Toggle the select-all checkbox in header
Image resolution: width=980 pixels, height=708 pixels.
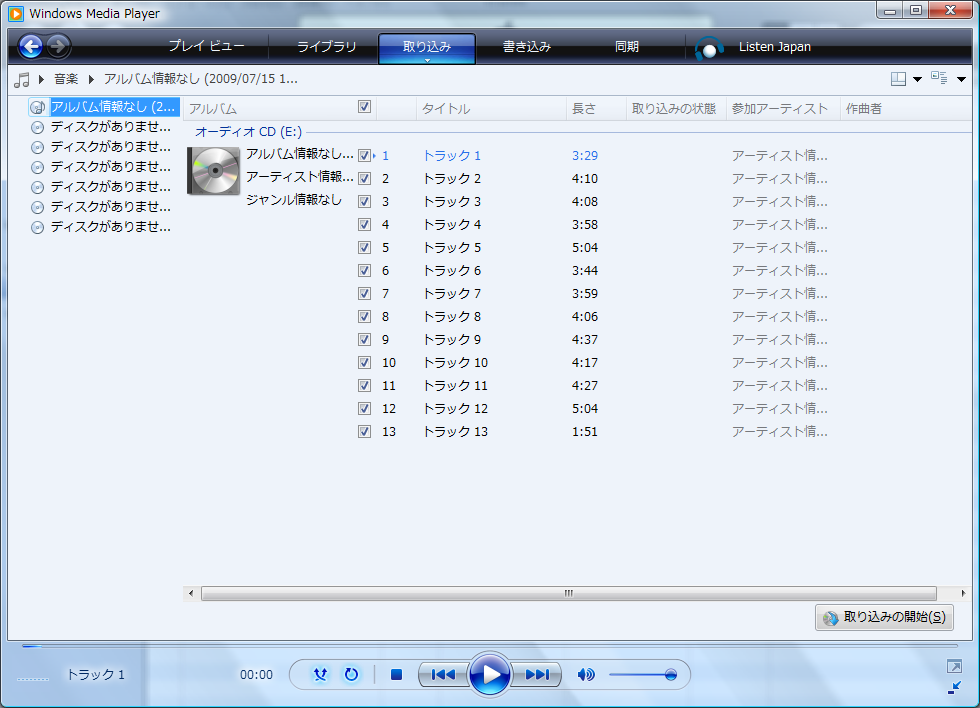365,107
